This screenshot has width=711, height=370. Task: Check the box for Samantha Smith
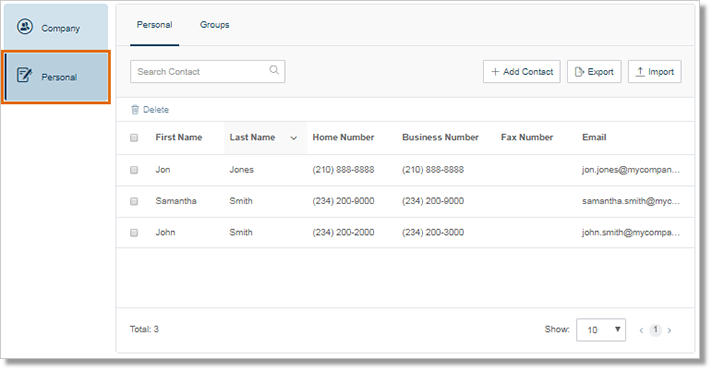pos(134,201)
